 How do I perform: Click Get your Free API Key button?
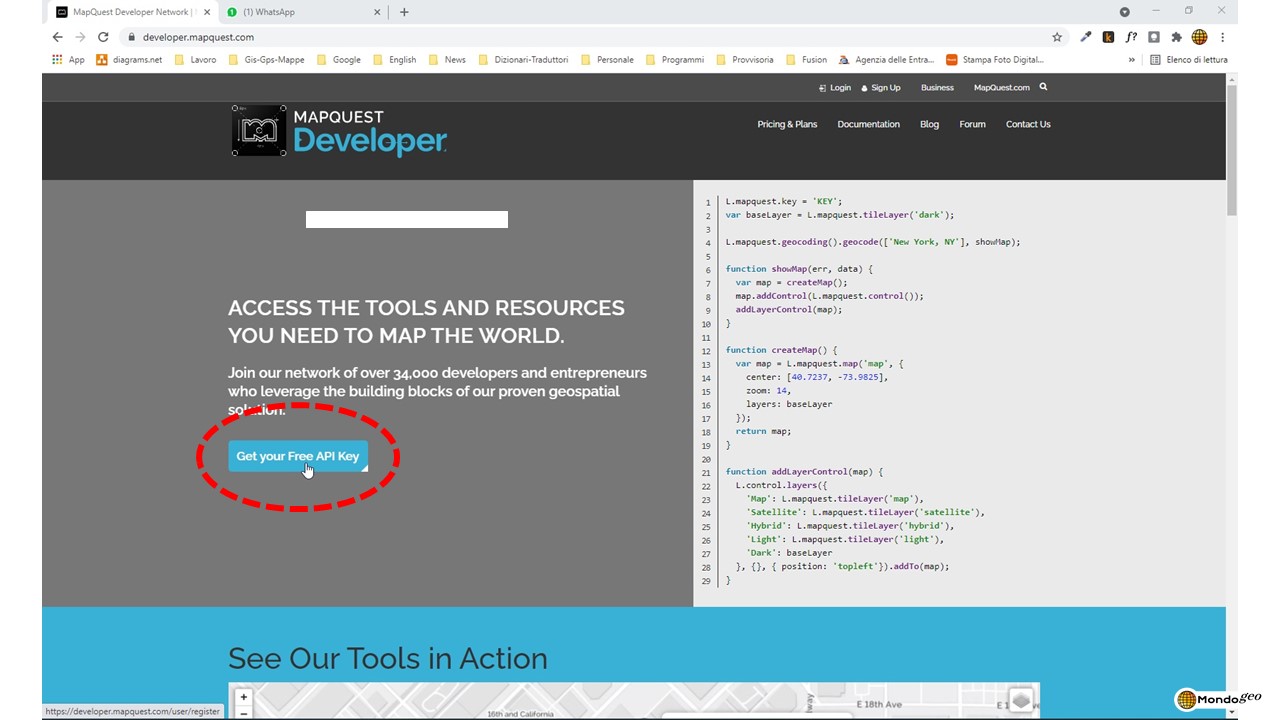[x=298, y=456]
